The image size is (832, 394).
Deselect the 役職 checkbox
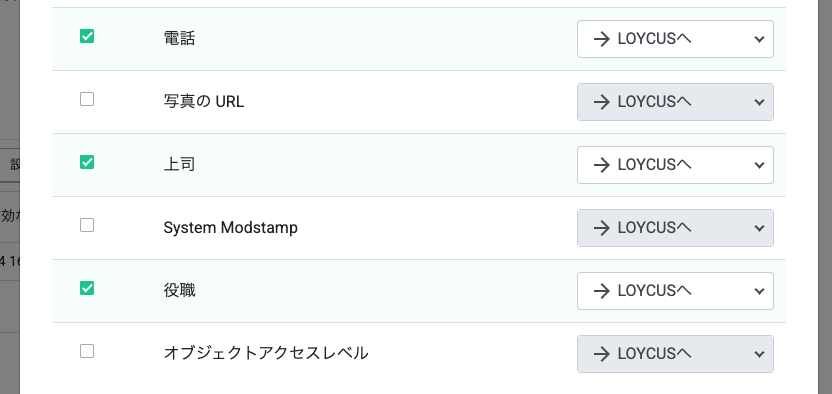(87, 288)
